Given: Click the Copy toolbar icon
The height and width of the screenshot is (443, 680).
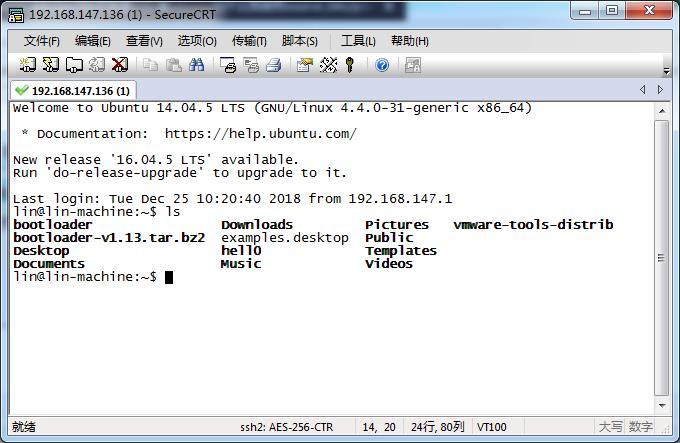Looking at the screenshot, I should (x=150, y=65).
